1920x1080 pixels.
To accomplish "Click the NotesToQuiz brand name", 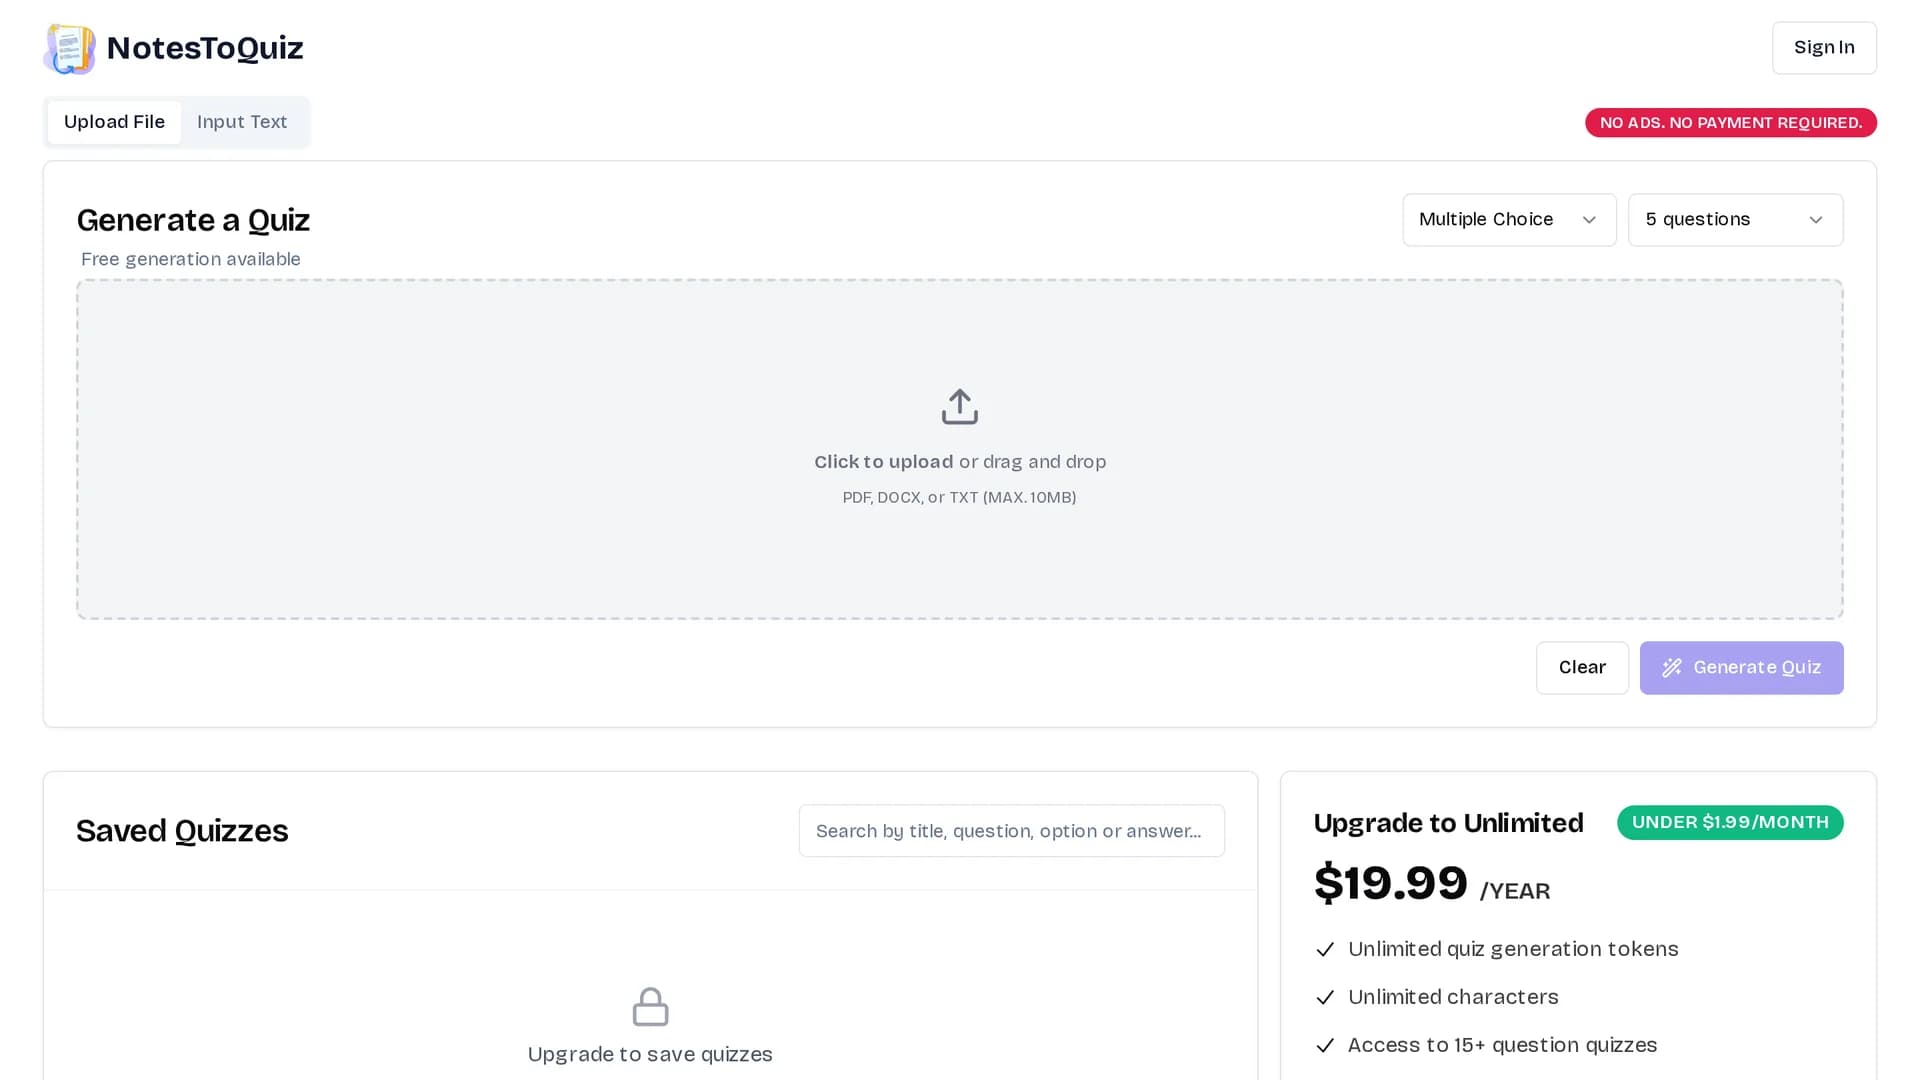I will (x=205, y=48).
